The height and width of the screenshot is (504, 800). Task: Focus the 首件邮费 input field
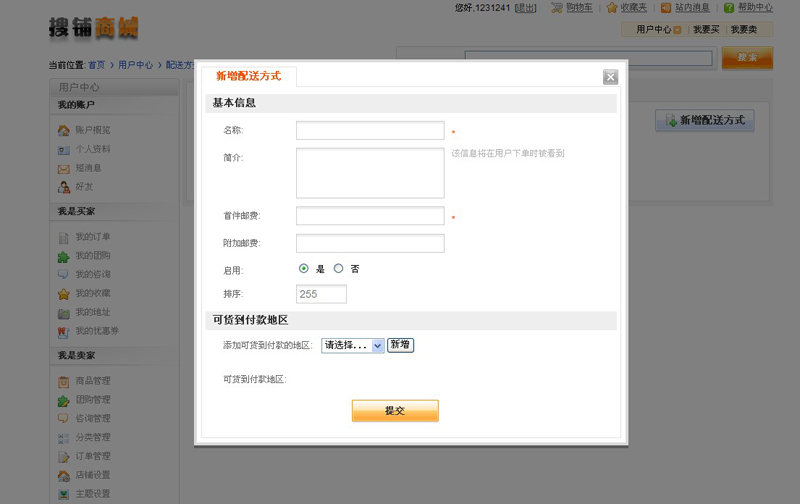(370, 215)
